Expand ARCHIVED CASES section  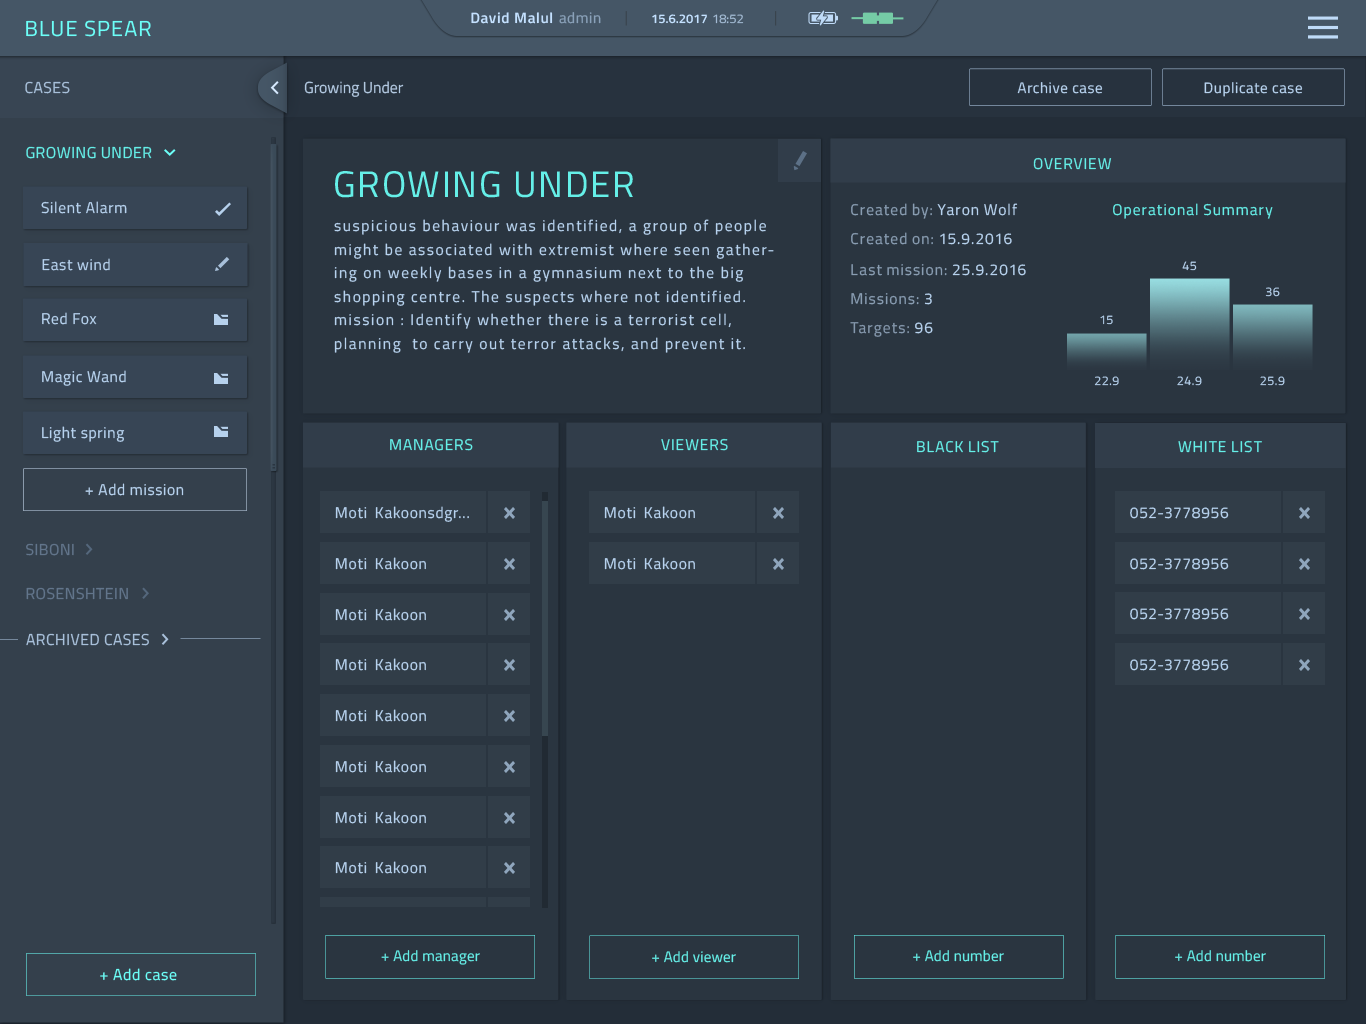(x=97, y=640)
